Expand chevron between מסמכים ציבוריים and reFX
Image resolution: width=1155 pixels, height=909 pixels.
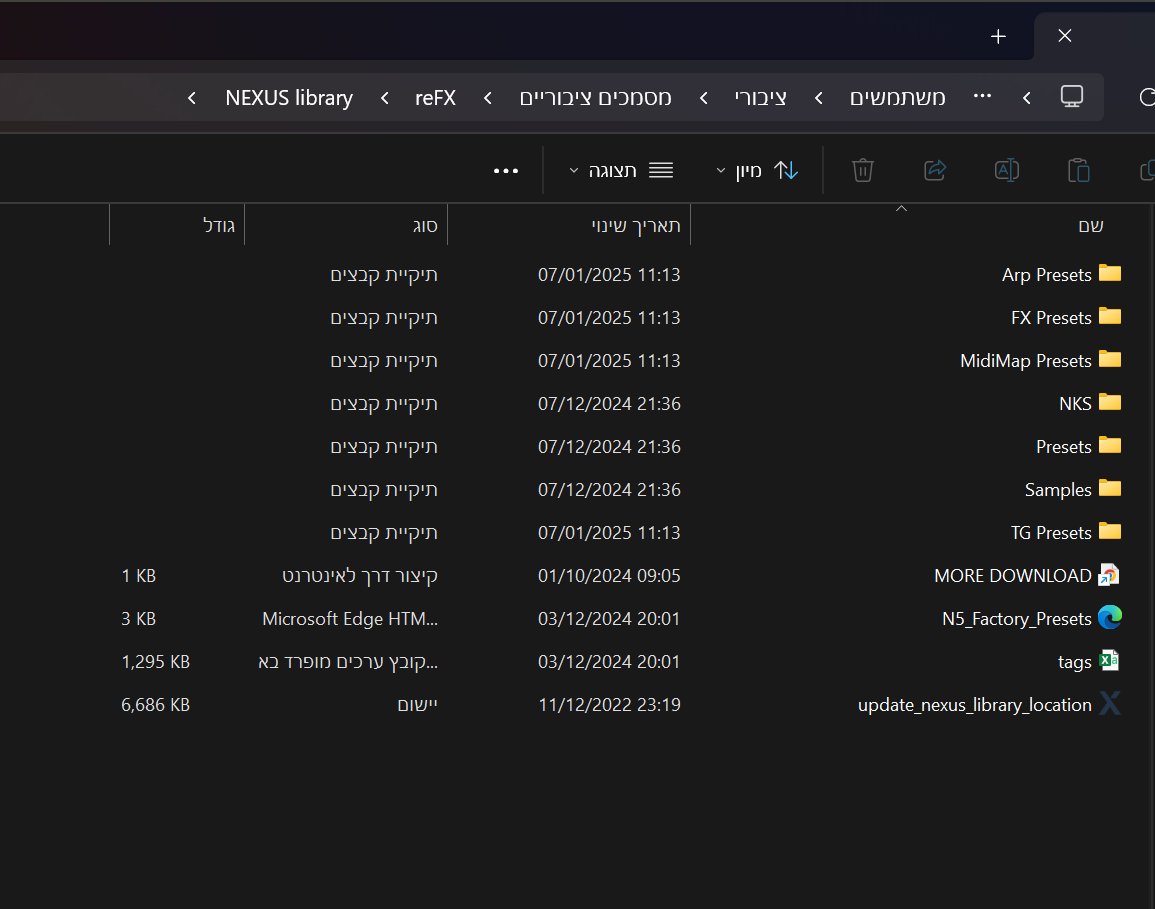pyautogui.click(x=488, y=98)
